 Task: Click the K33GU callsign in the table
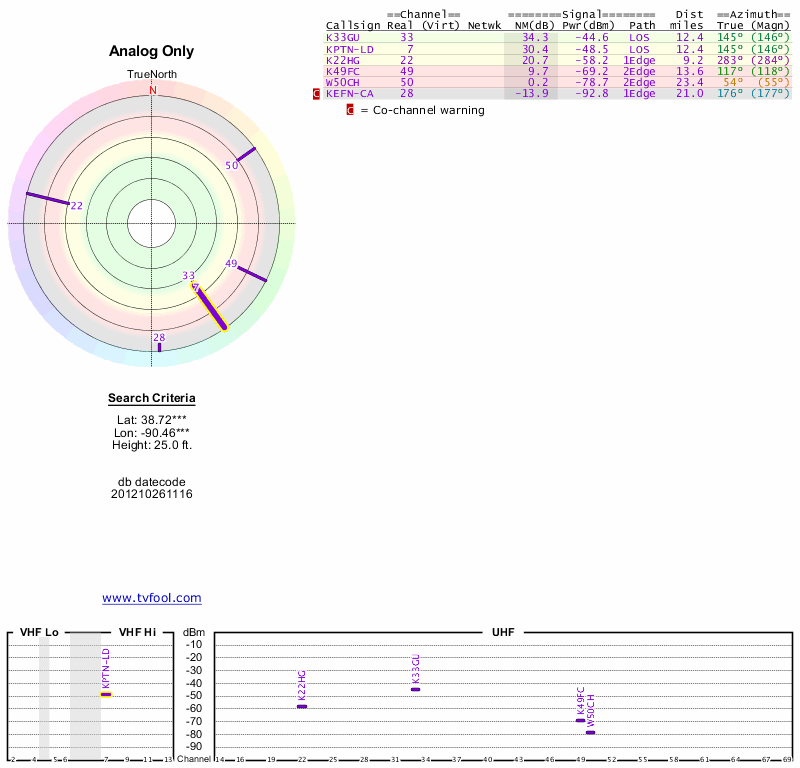coord(342,37)
